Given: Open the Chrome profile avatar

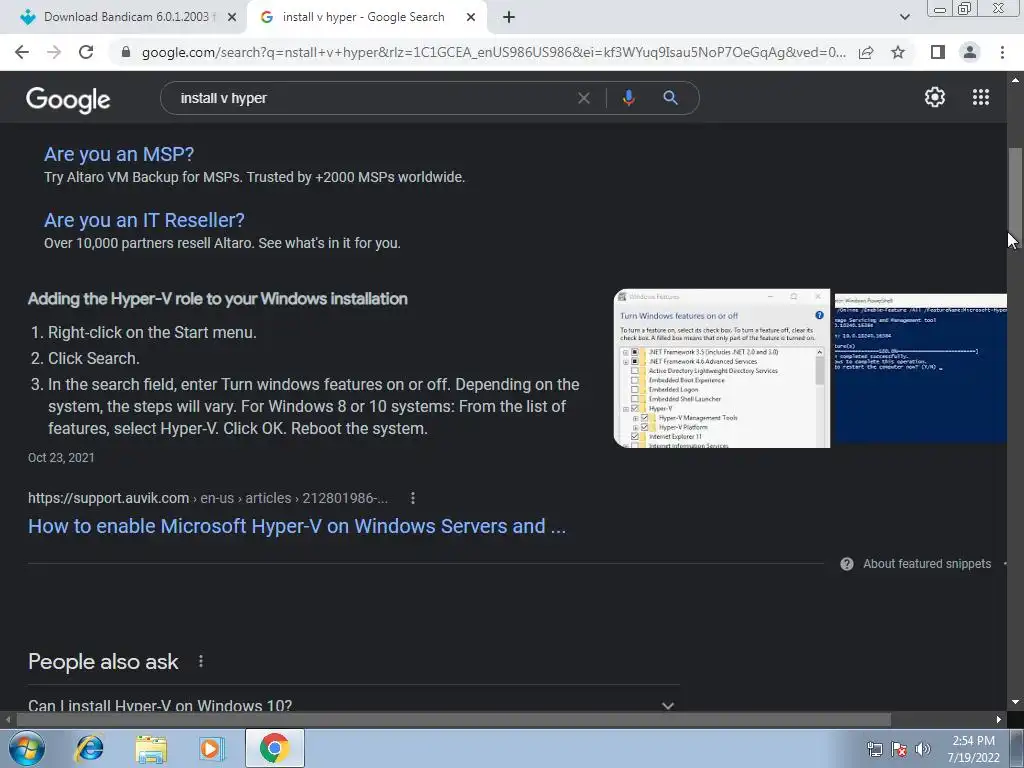Looking at the screenshot, I should pyautogui.click(x=970, y=52).
